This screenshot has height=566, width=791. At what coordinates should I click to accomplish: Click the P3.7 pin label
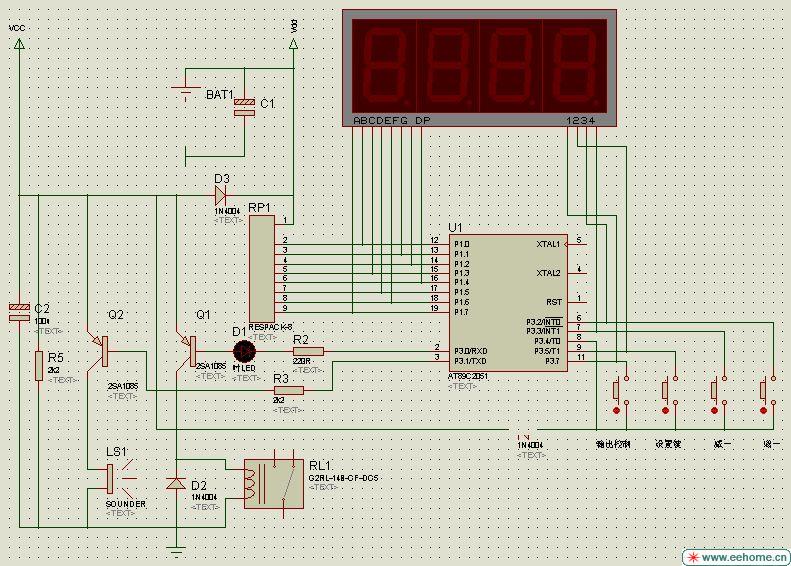click(552, 361)
